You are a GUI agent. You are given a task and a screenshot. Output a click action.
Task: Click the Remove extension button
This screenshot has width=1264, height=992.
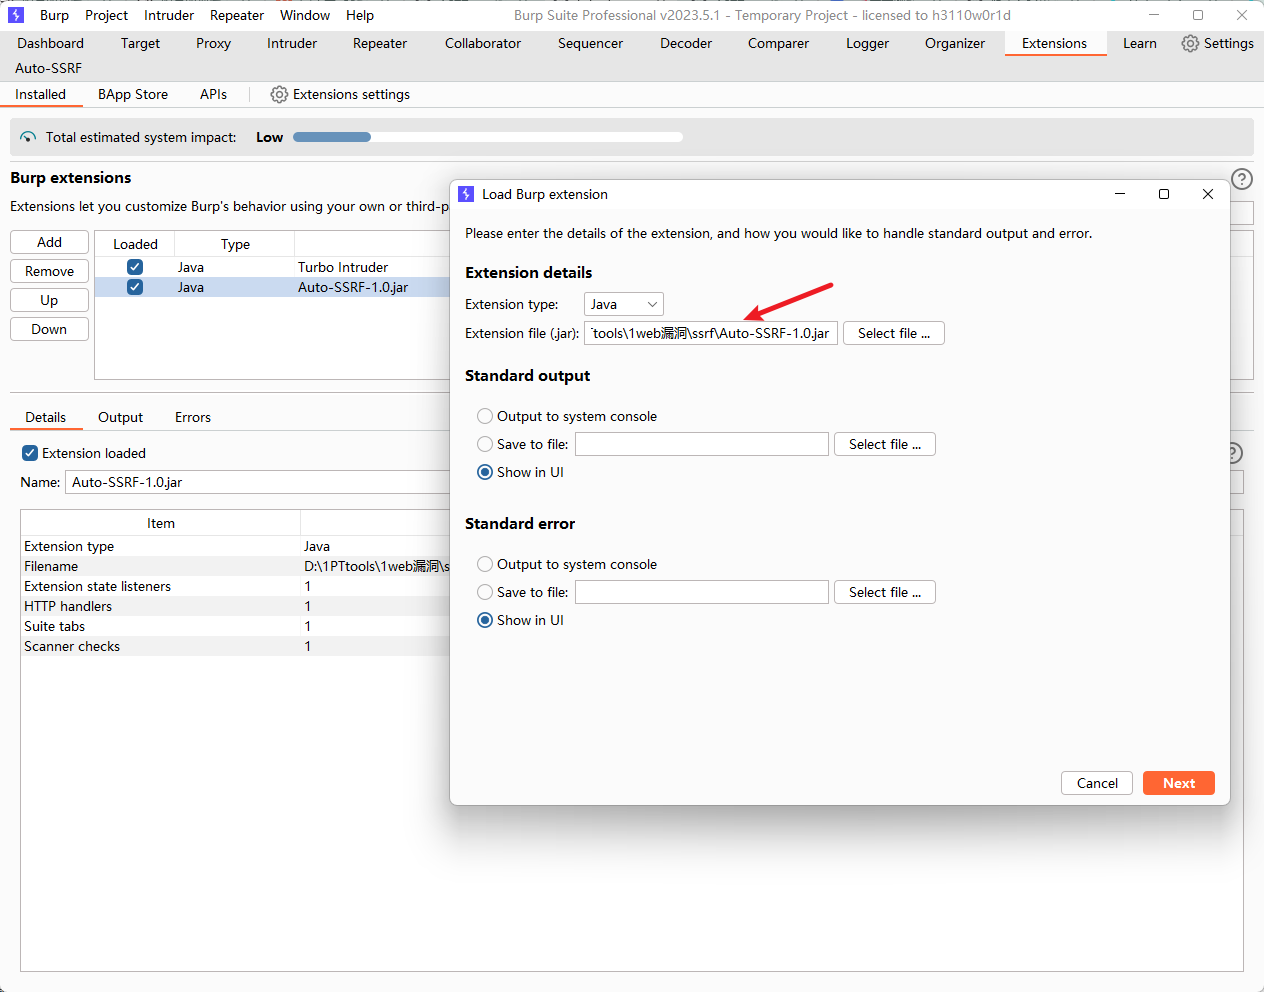point(49,271)
